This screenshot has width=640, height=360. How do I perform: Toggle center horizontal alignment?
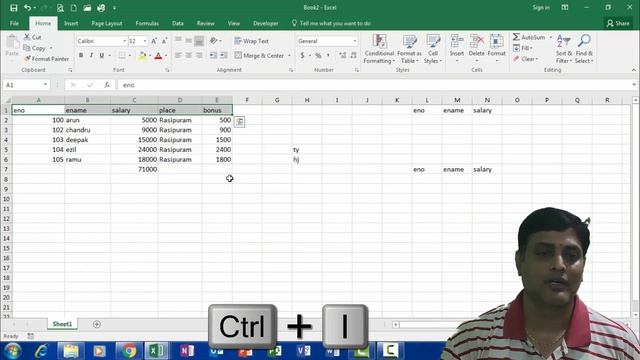click(189, 55)
